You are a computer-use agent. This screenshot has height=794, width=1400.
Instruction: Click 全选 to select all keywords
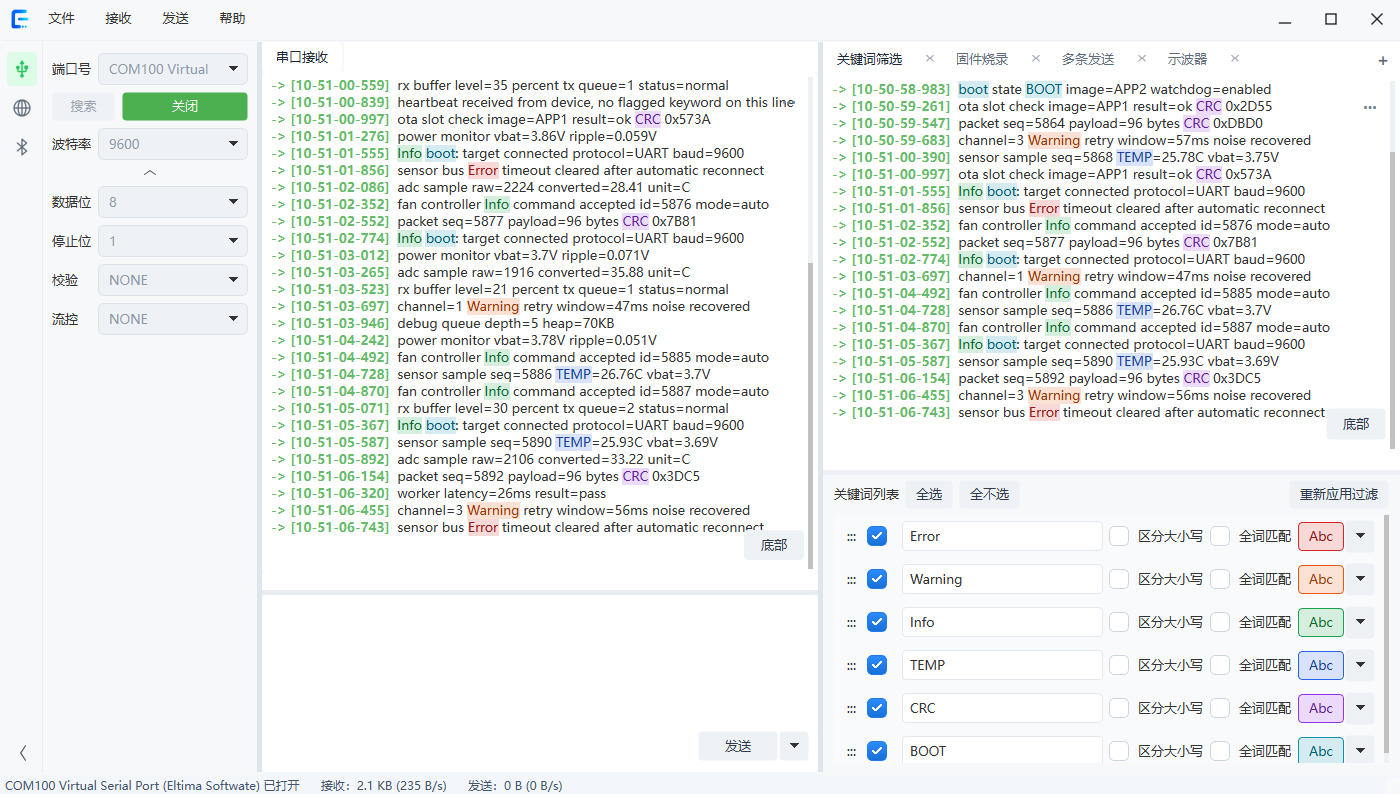[929, 494]
